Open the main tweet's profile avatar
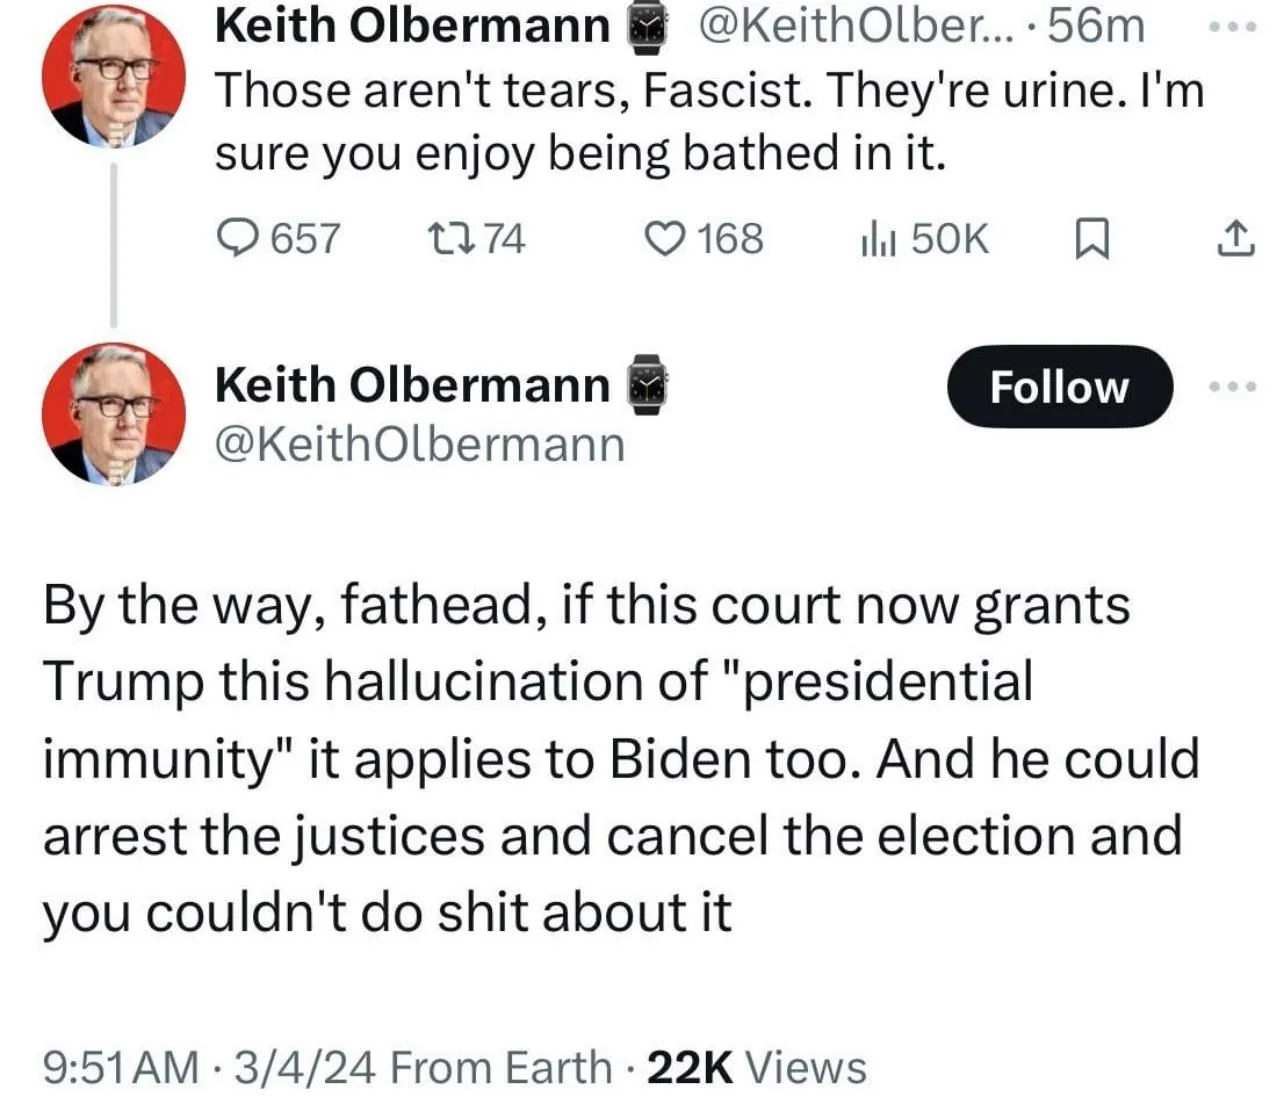1284x1107 pixels. pyautogui.click(x=113, y=414)
